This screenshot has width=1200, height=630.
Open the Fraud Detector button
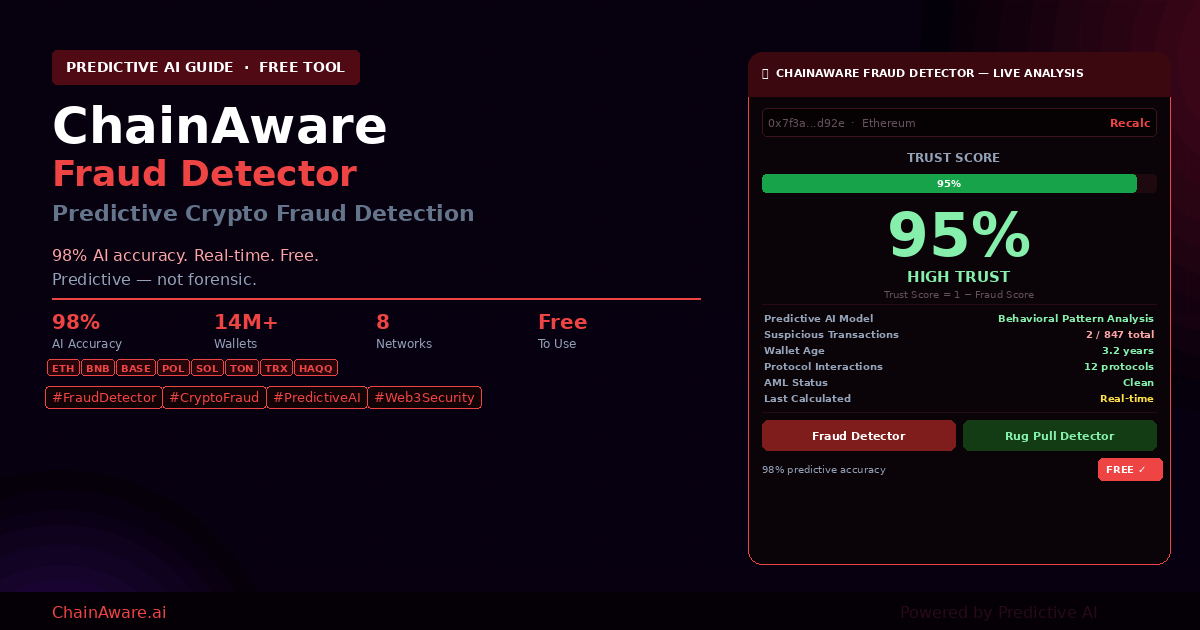[858, 436]
